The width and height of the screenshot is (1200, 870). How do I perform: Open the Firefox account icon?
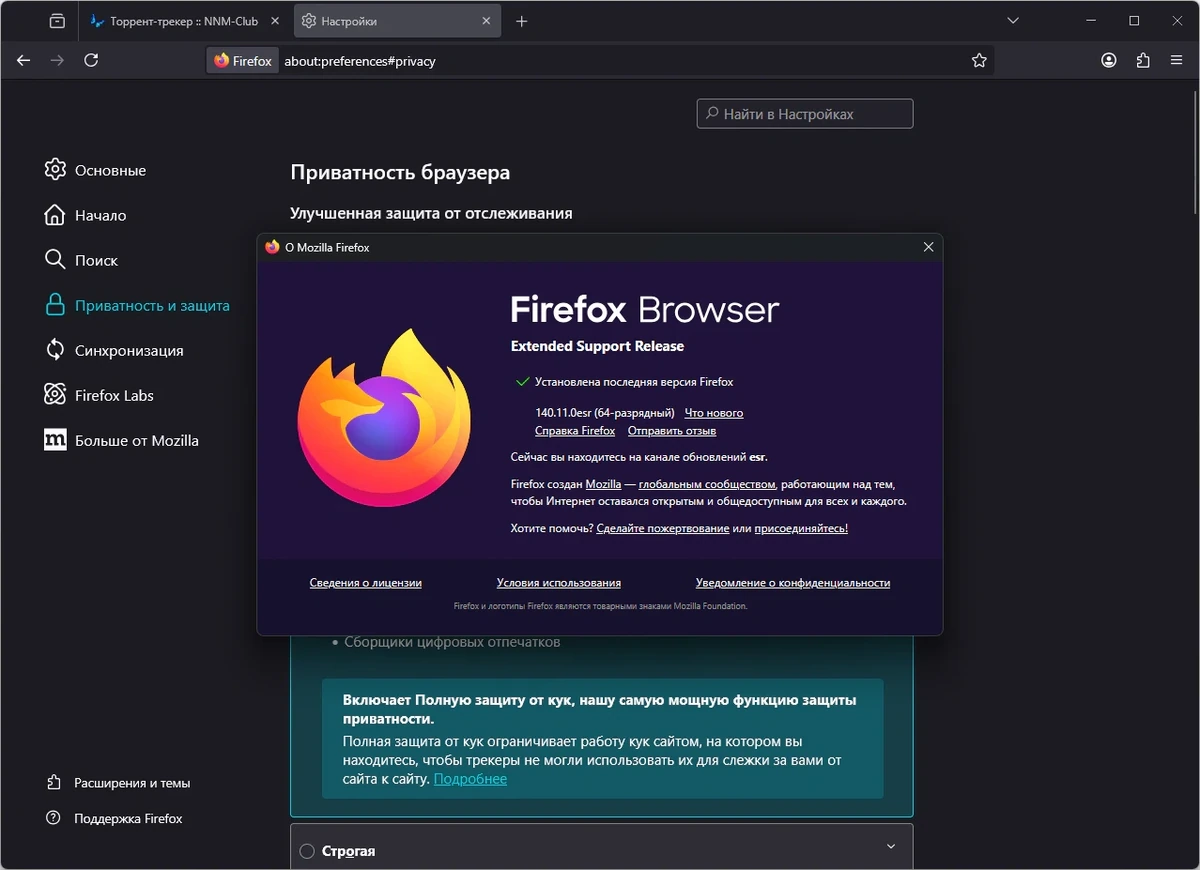pyautogui.click(x=1109, y=60)
